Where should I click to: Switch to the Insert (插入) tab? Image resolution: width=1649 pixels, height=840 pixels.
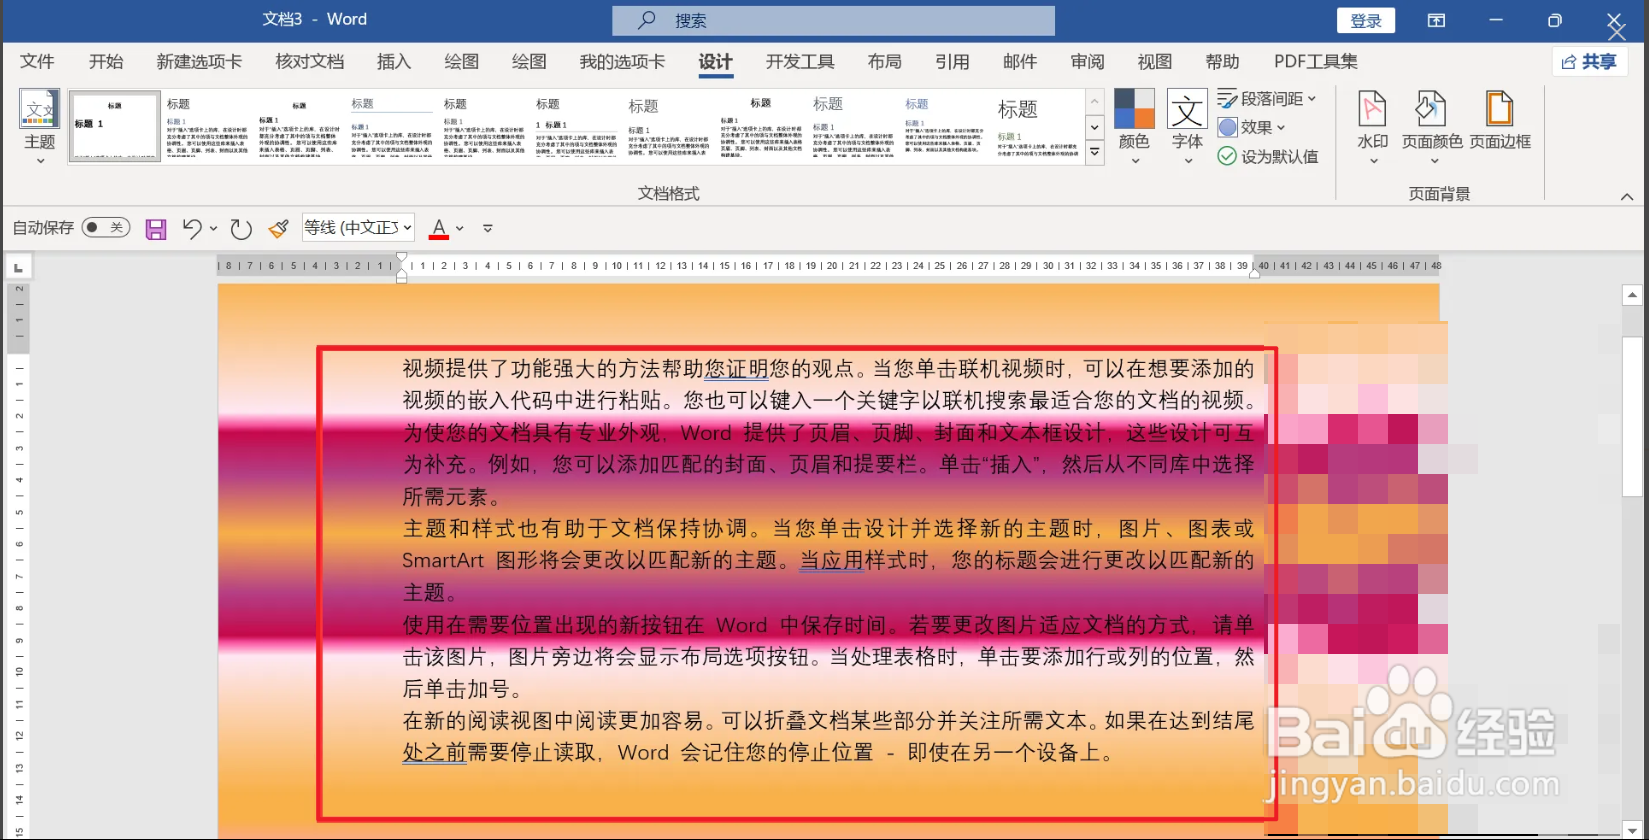point(394,61)
